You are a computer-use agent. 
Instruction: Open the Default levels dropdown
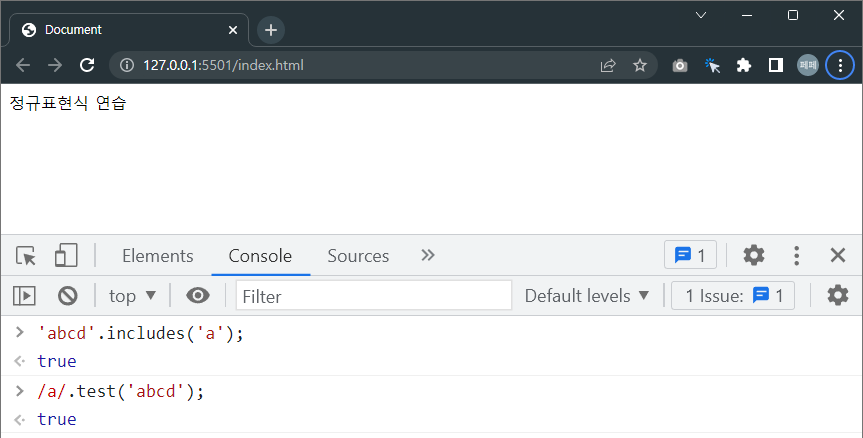click(587, 296)
